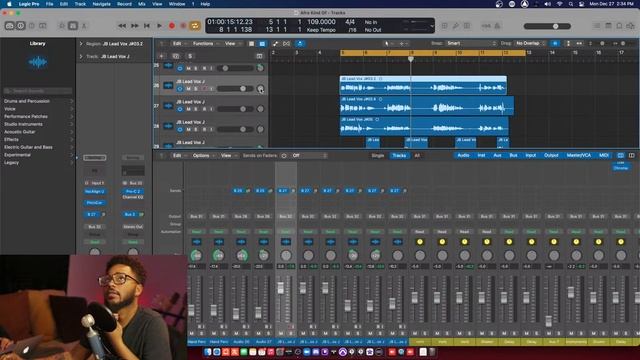This screenshot has width=640, height=360.
Task: Toggle the Waveform Zoom button
Action: click(x=555, y=43)
